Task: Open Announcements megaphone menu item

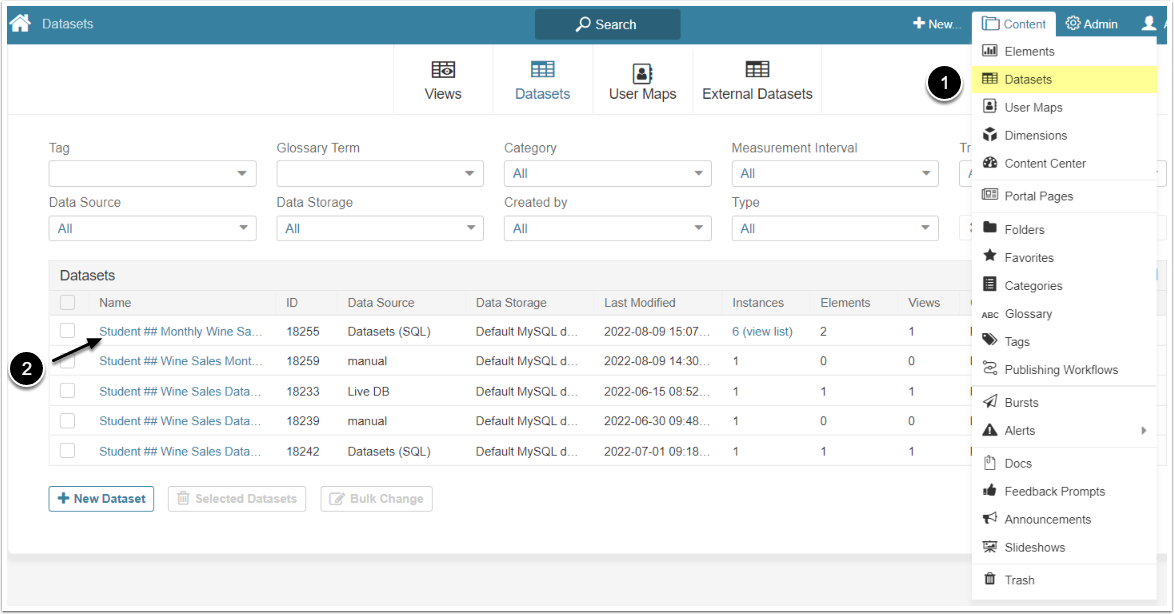Action: (990, 519)
